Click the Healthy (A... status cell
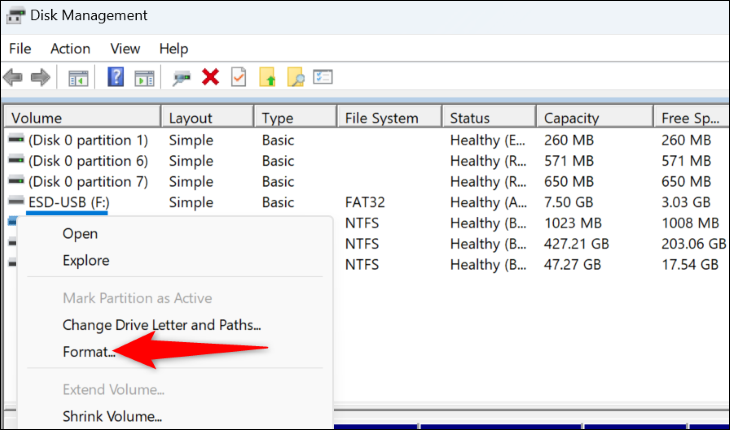This screenshot has height=430, width=730. click(x=488, y=202)
